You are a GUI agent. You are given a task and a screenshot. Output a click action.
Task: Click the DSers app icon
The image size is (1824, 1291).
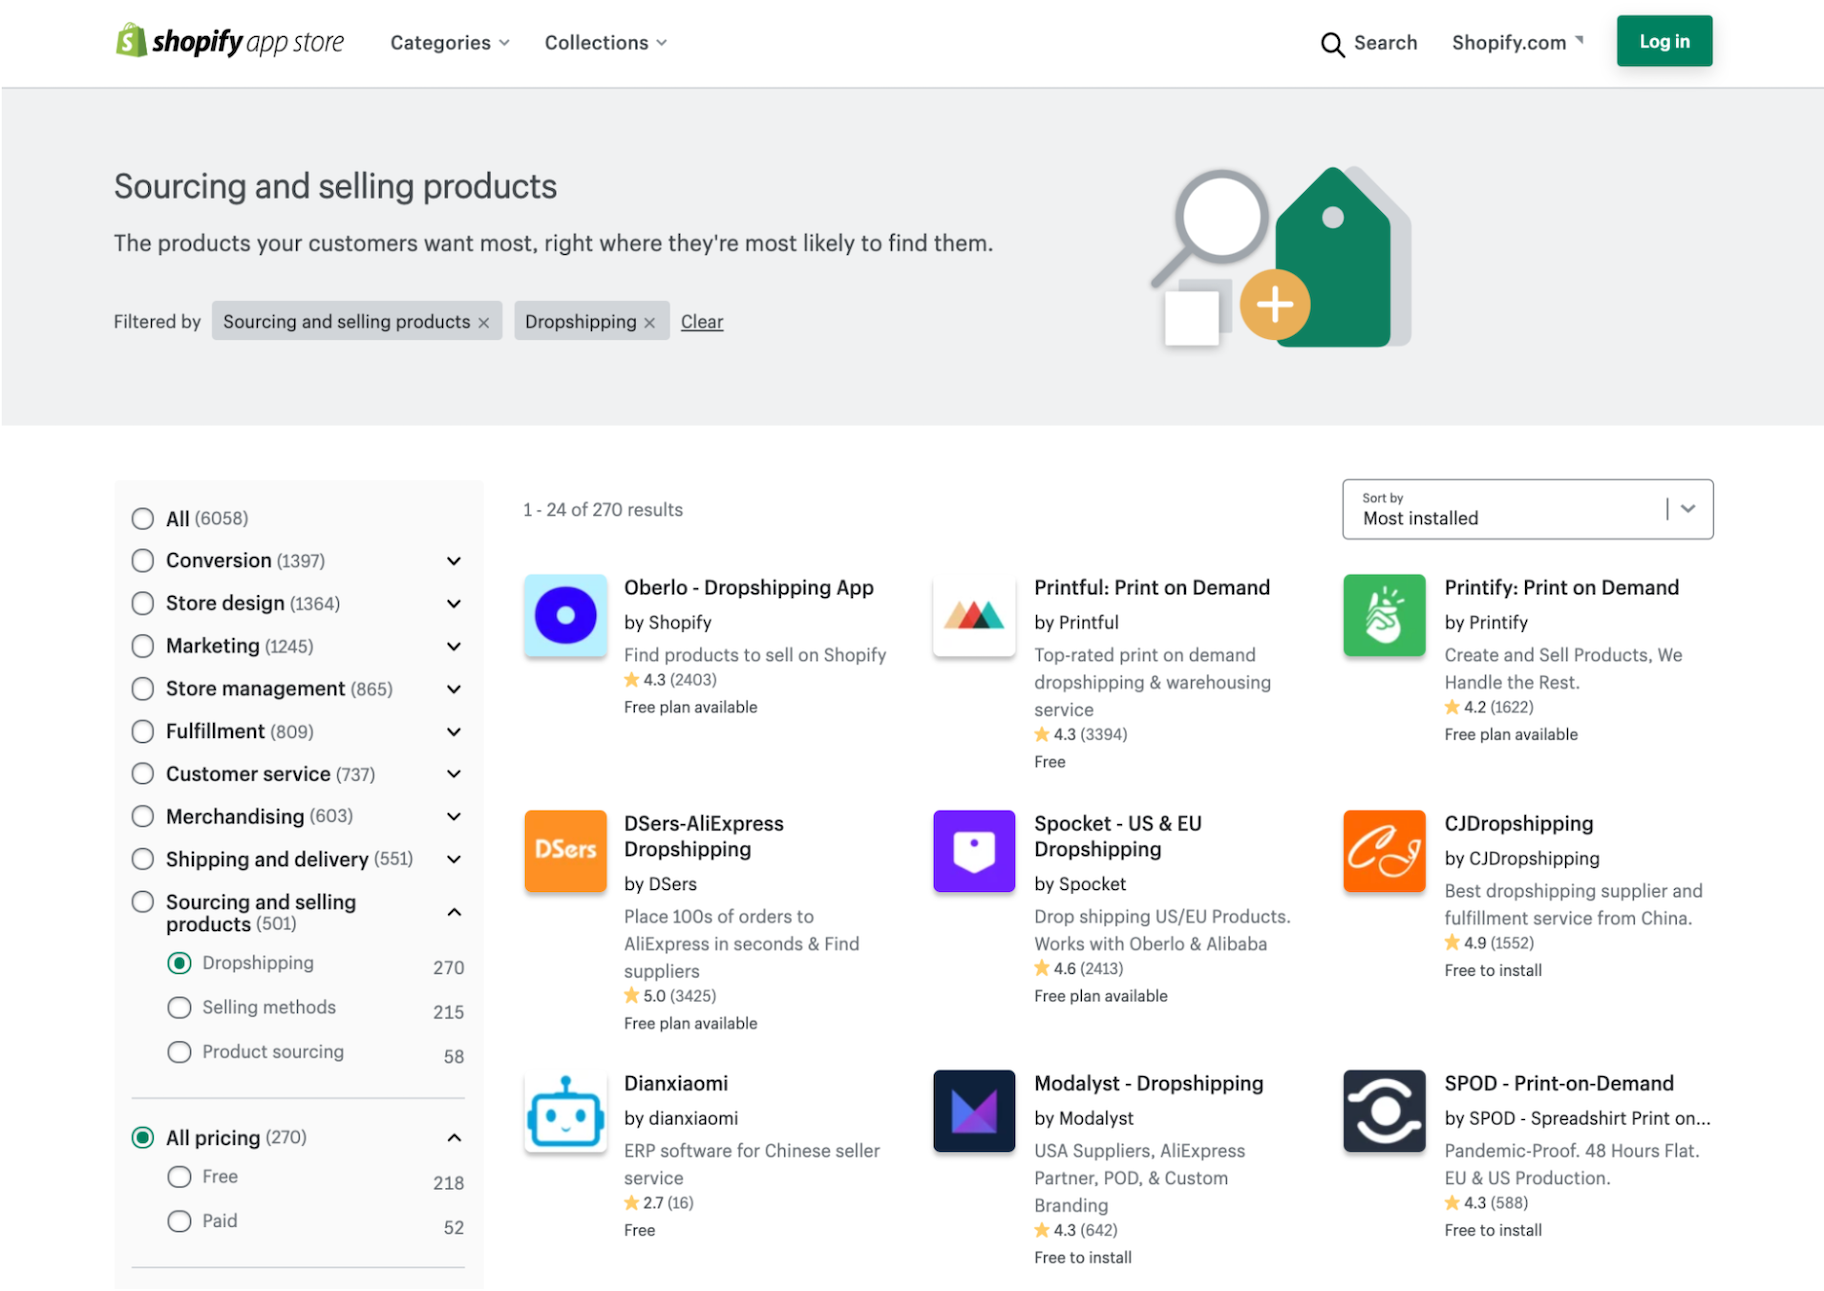(566, 851)
